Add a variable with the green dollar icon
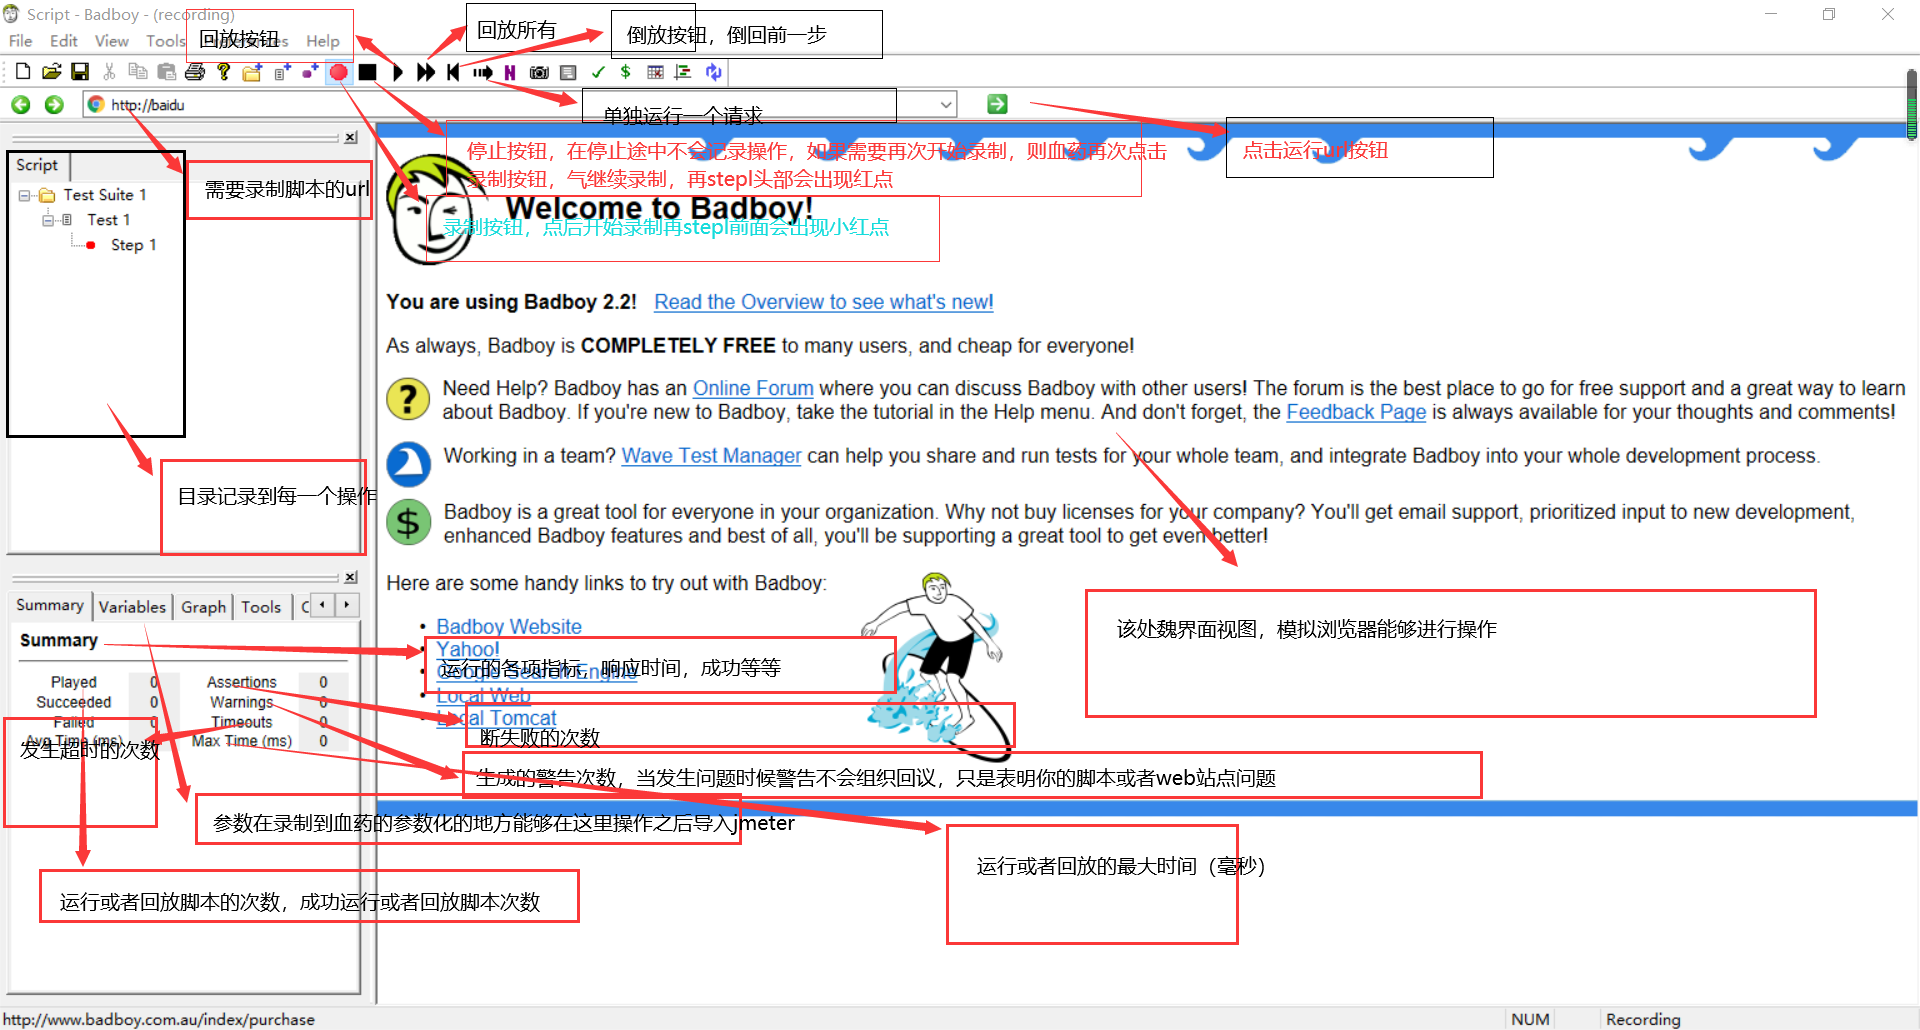The width and height of the screenshot is (1920, 1030). pos(625,72)
